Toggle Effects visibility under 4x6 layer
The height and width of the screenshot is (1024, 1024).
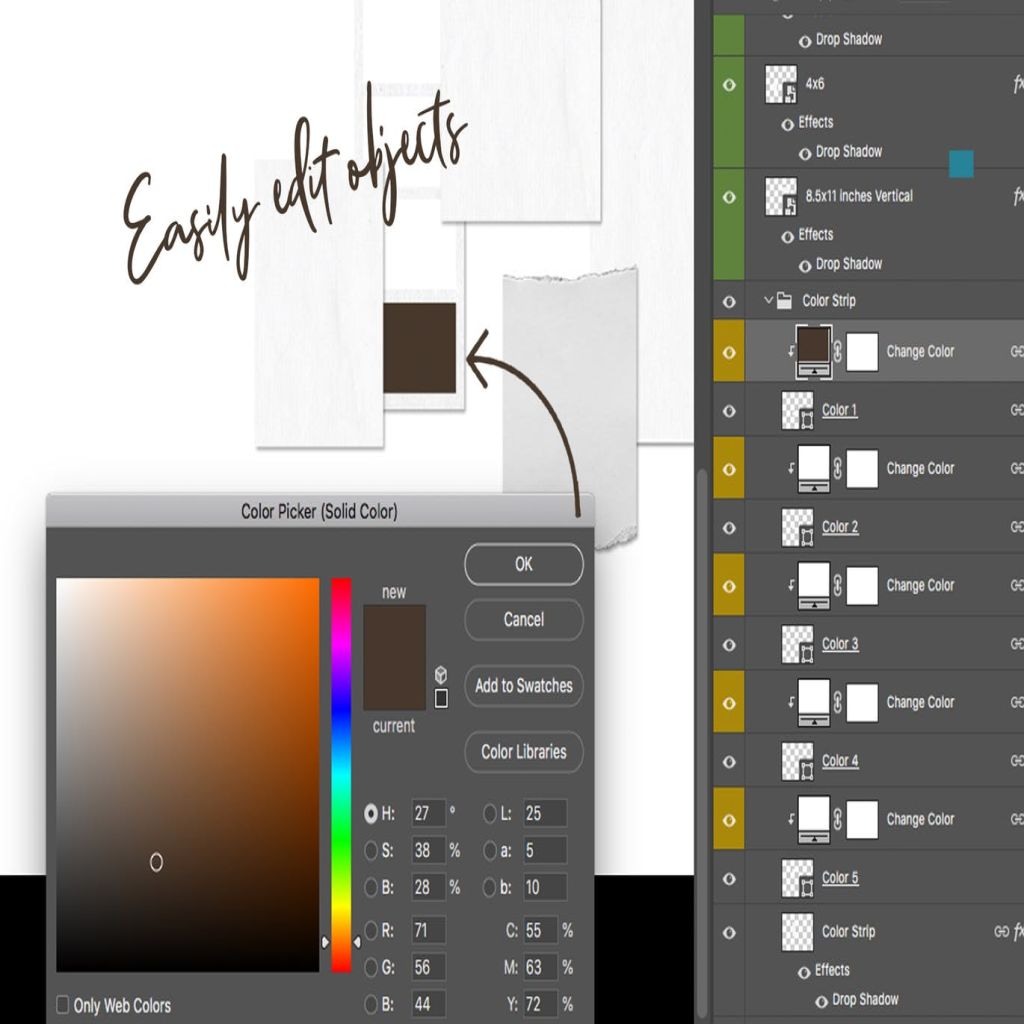[787, 123]
